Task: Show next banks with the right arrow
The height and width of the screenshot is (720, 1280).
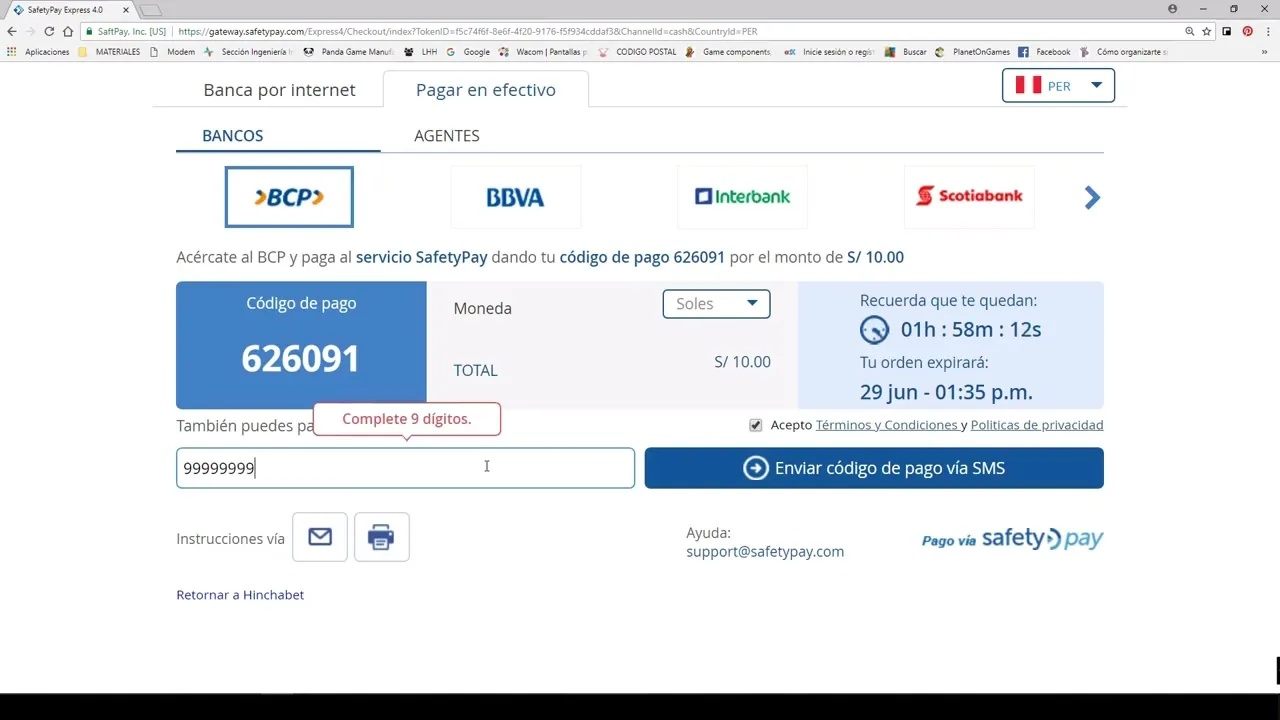Action: [x=1092, y=197]
